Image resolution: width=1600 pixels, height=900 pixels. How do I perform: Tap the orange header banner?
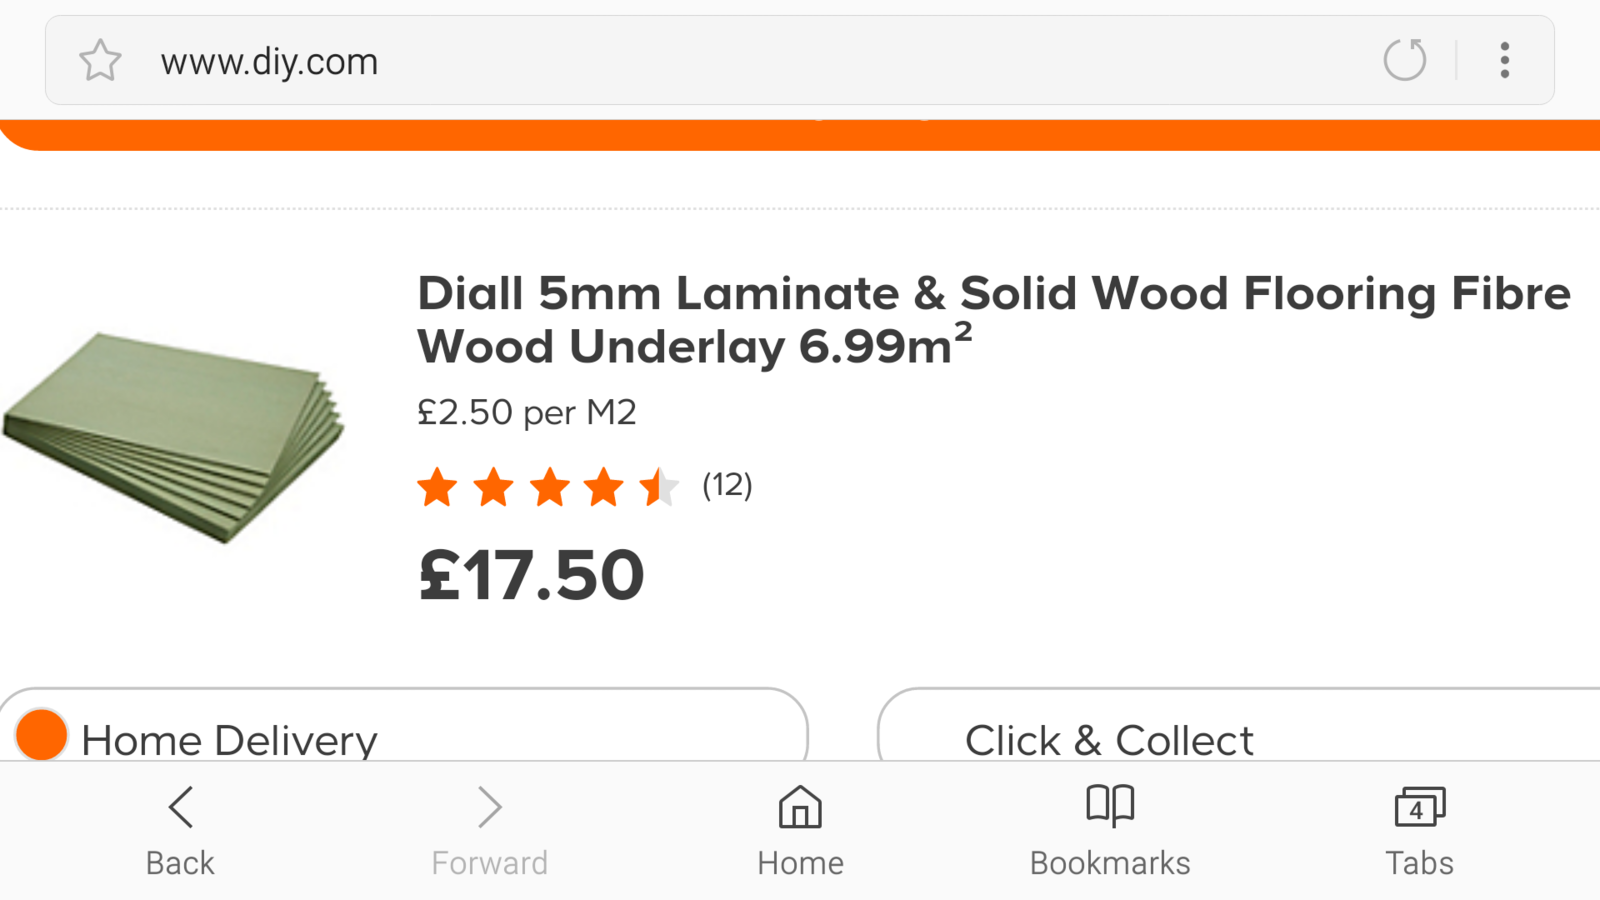[800, 135]
